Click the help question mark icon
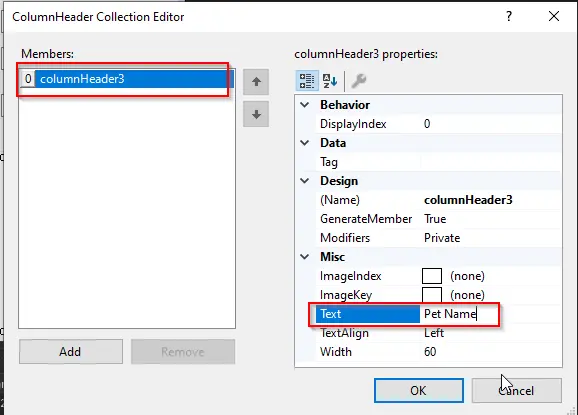Viewport: 578px width, 415px height. point(509,16)
